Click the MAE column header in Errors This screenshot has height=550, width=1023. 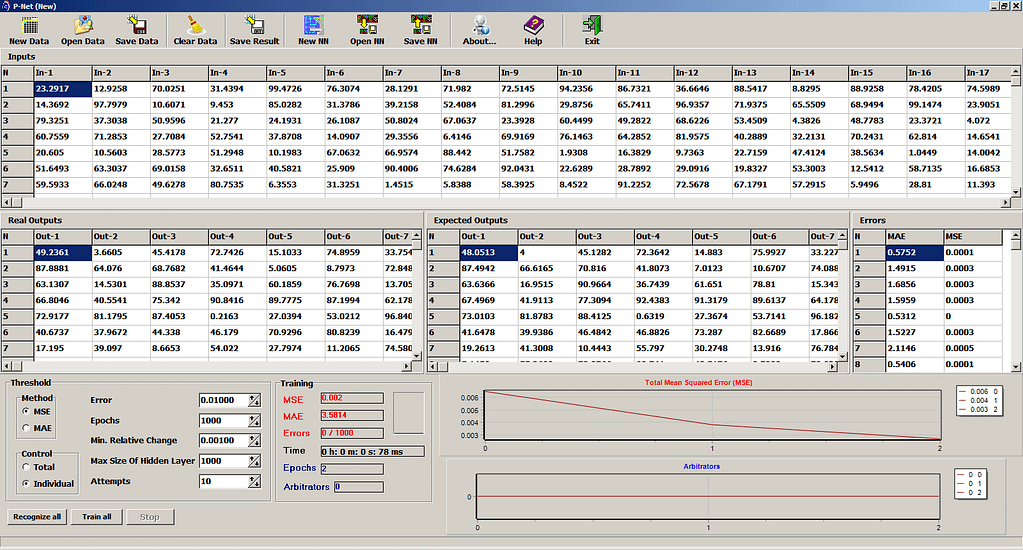click(x=914, y=236)
